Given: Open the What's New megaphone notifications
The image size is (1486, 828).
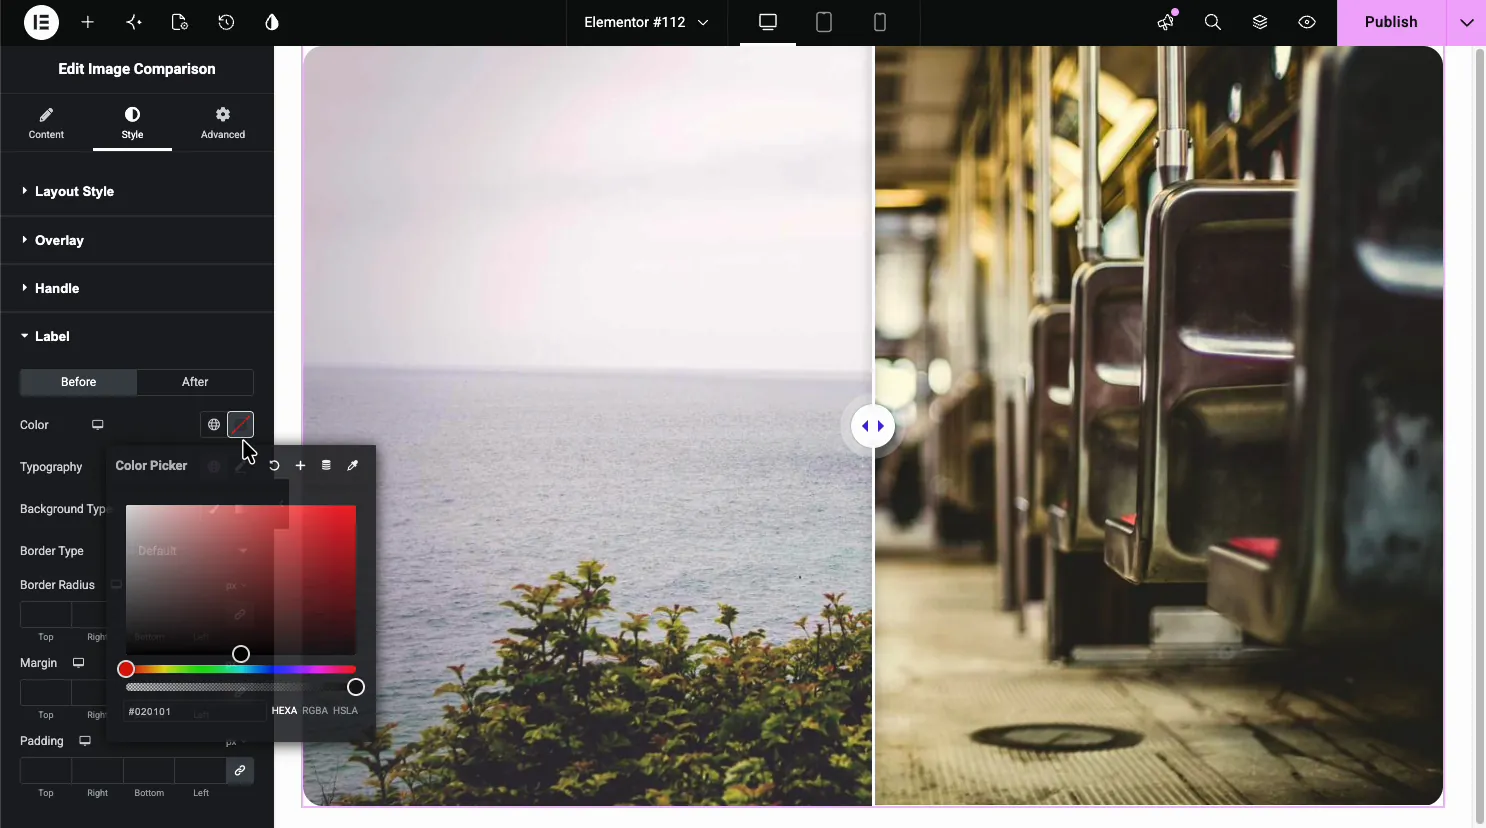Looking at the screenshot, I should (x=1166, y=22).
